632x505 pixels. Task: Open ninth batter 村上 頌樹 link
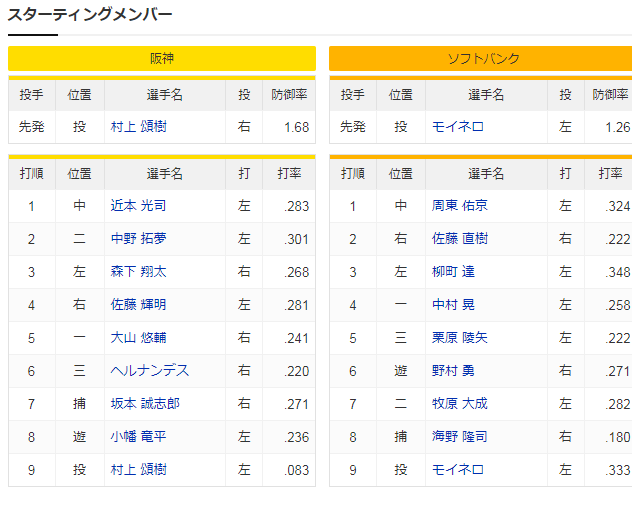(138, 470)
